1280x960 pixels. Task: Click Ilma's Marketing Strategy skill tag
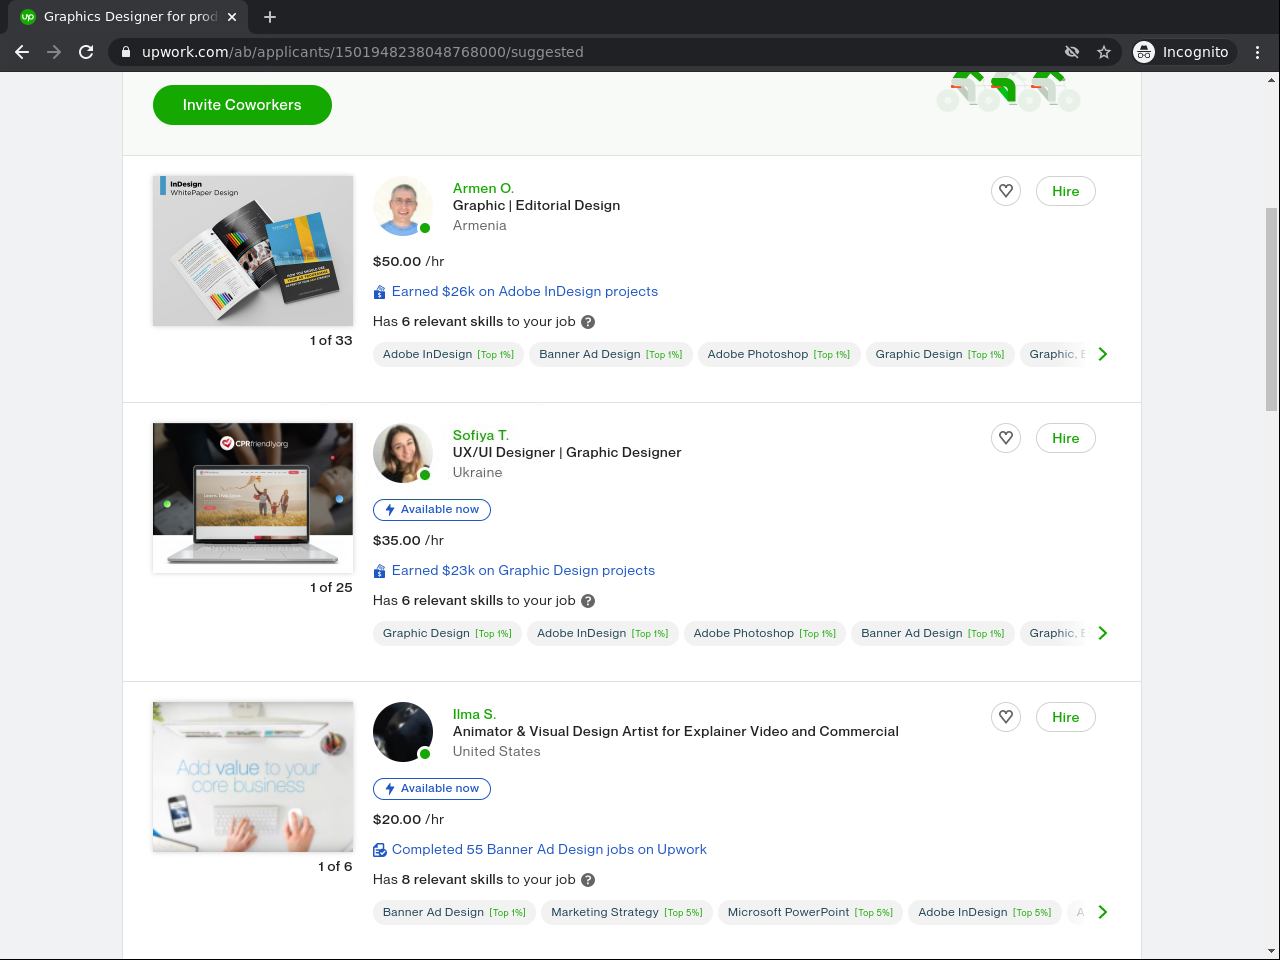point(627,912)
